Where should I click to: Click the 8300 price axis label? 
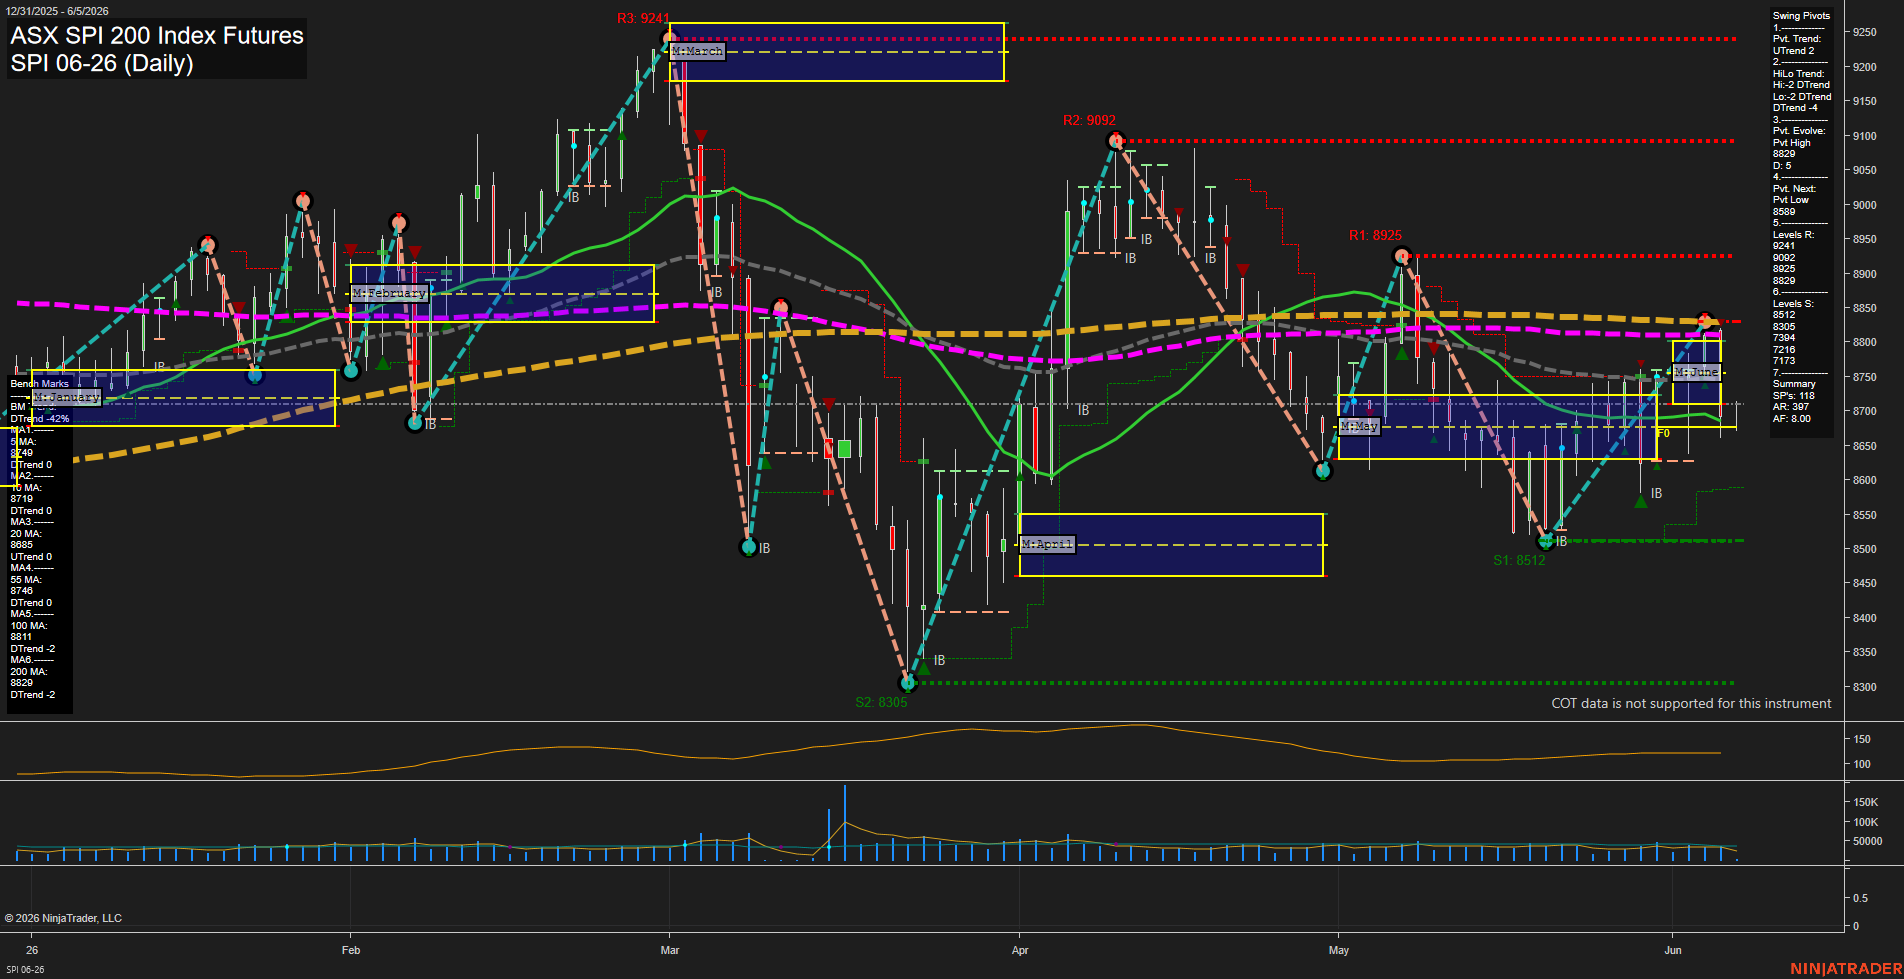pyautogui.click(x=1864, y=687)
